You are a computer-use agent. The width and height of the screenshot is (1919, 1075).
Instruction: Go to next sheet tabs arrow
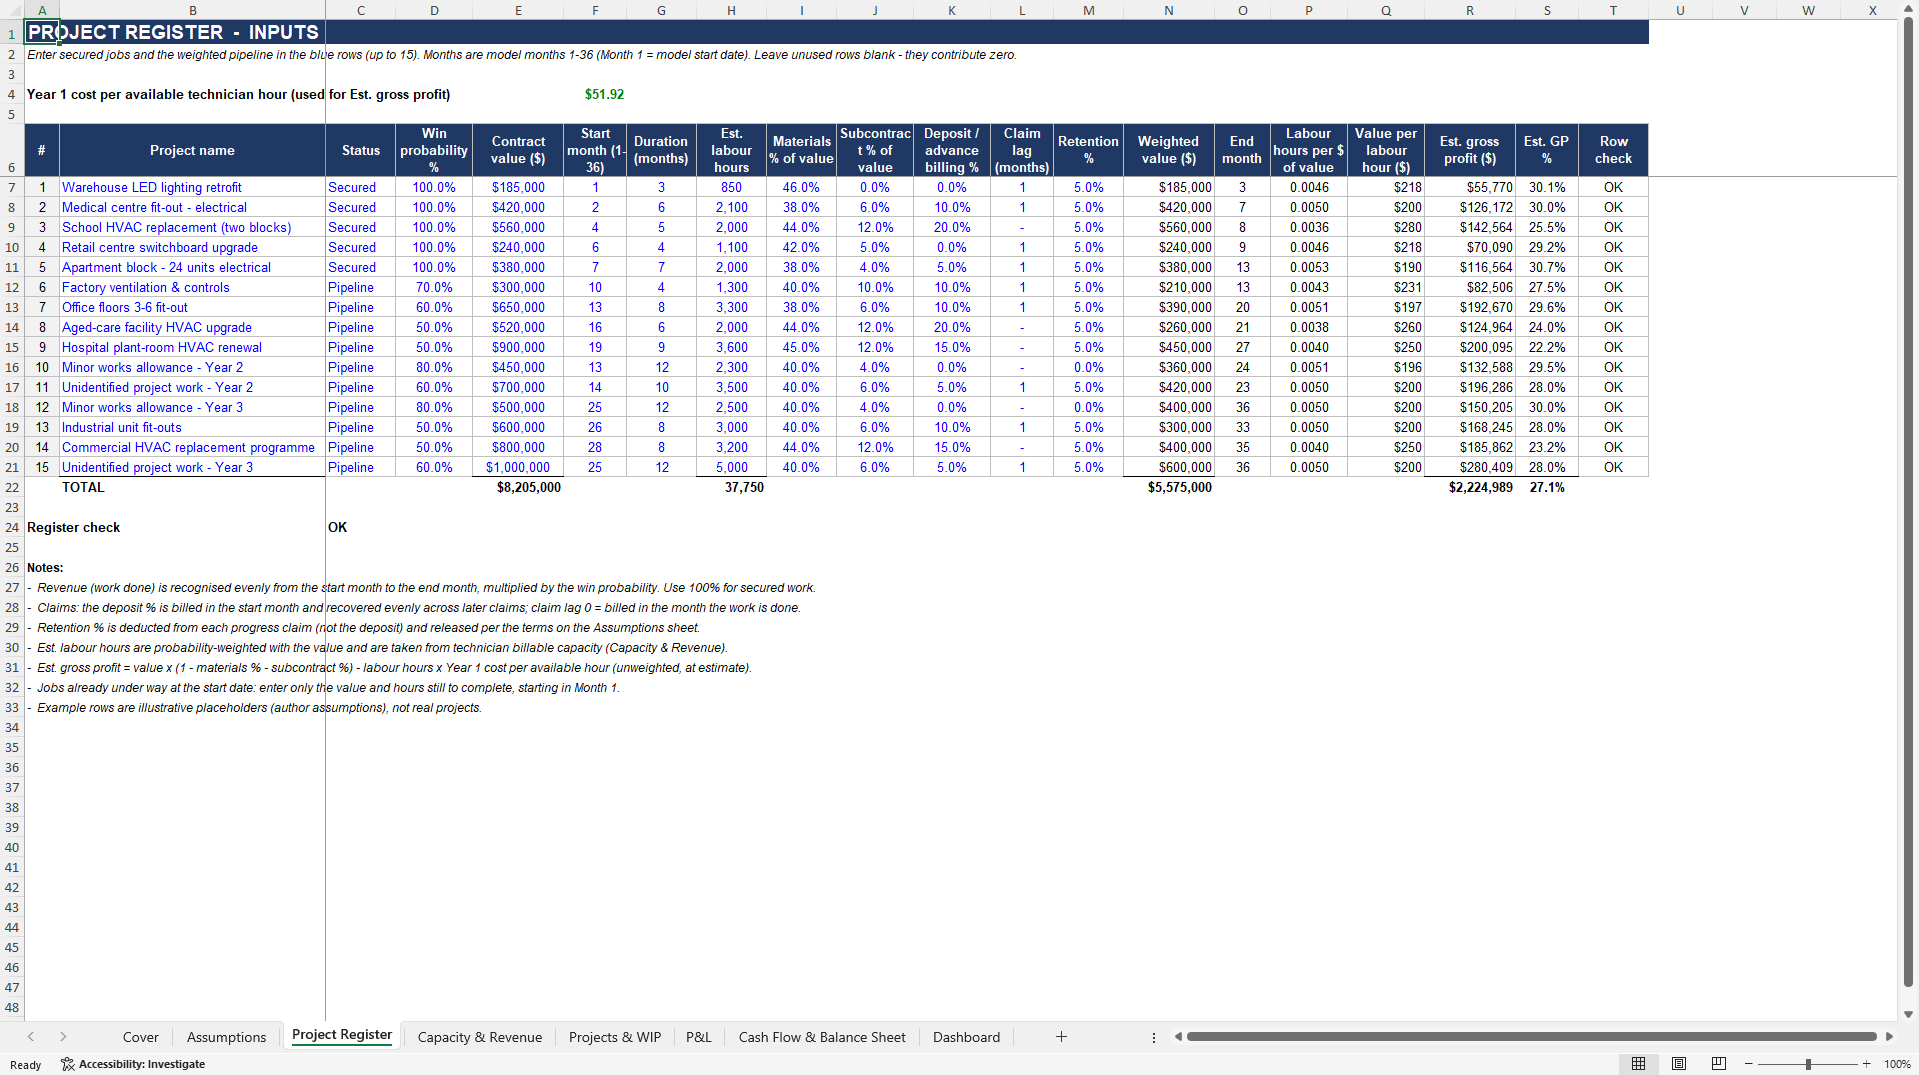click(63, 1037)
